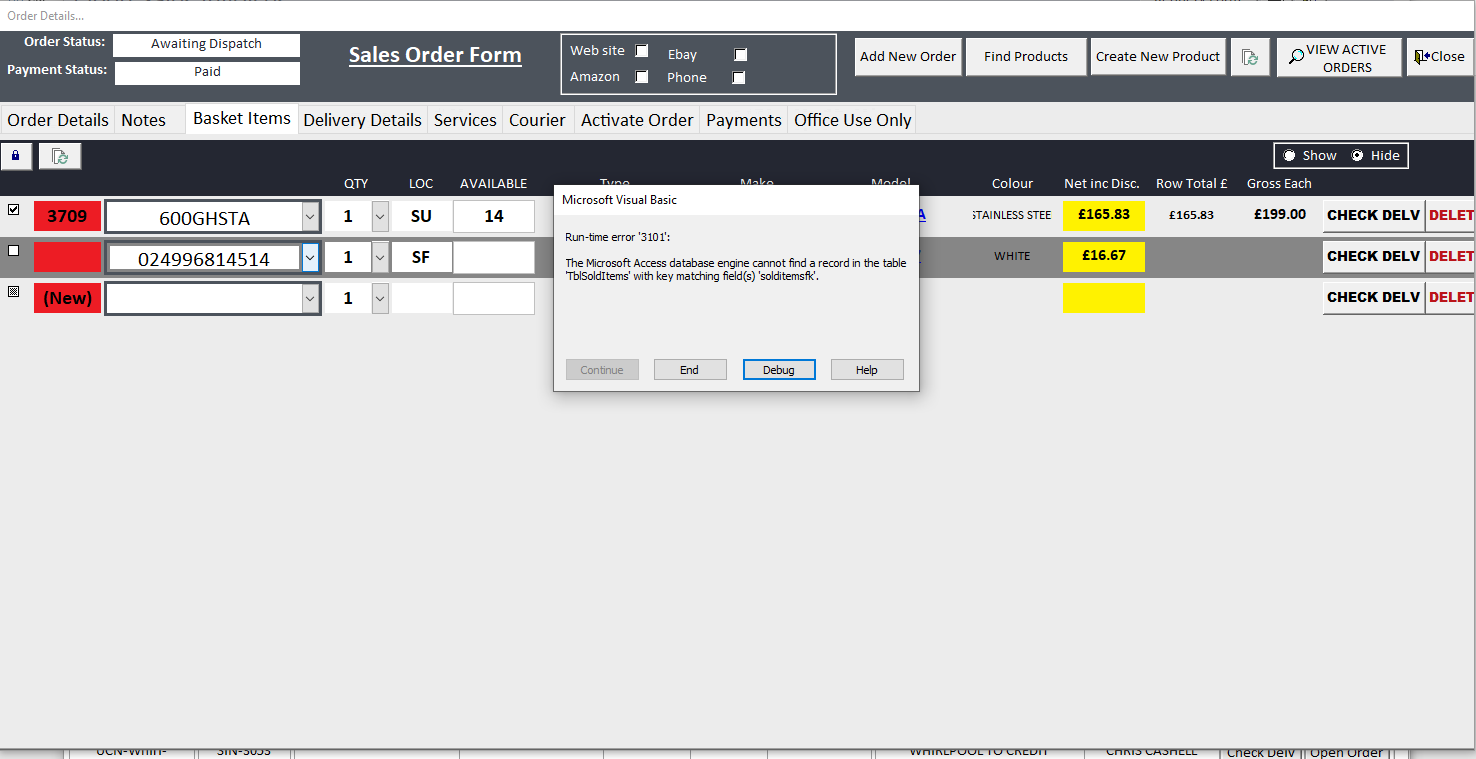Click the Gross Each column header
1476x759 pixels.
click(1279, 184)
